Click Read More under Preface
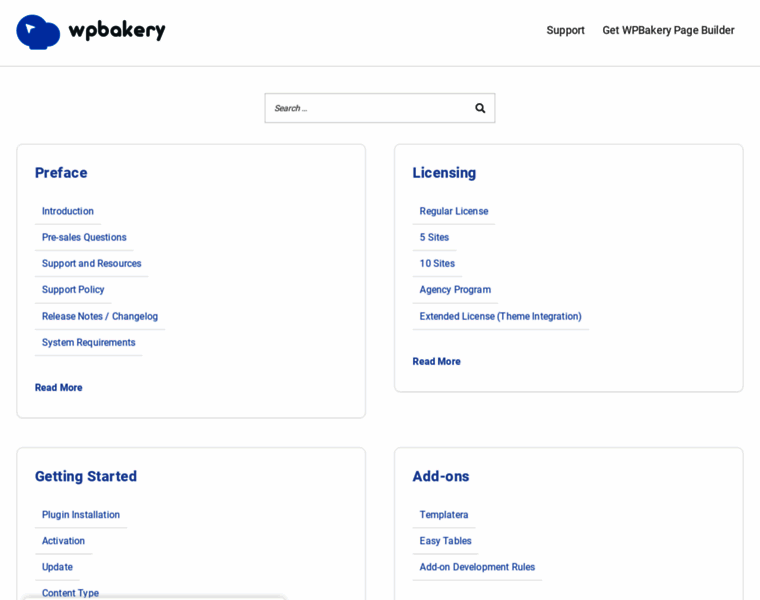 59,388
